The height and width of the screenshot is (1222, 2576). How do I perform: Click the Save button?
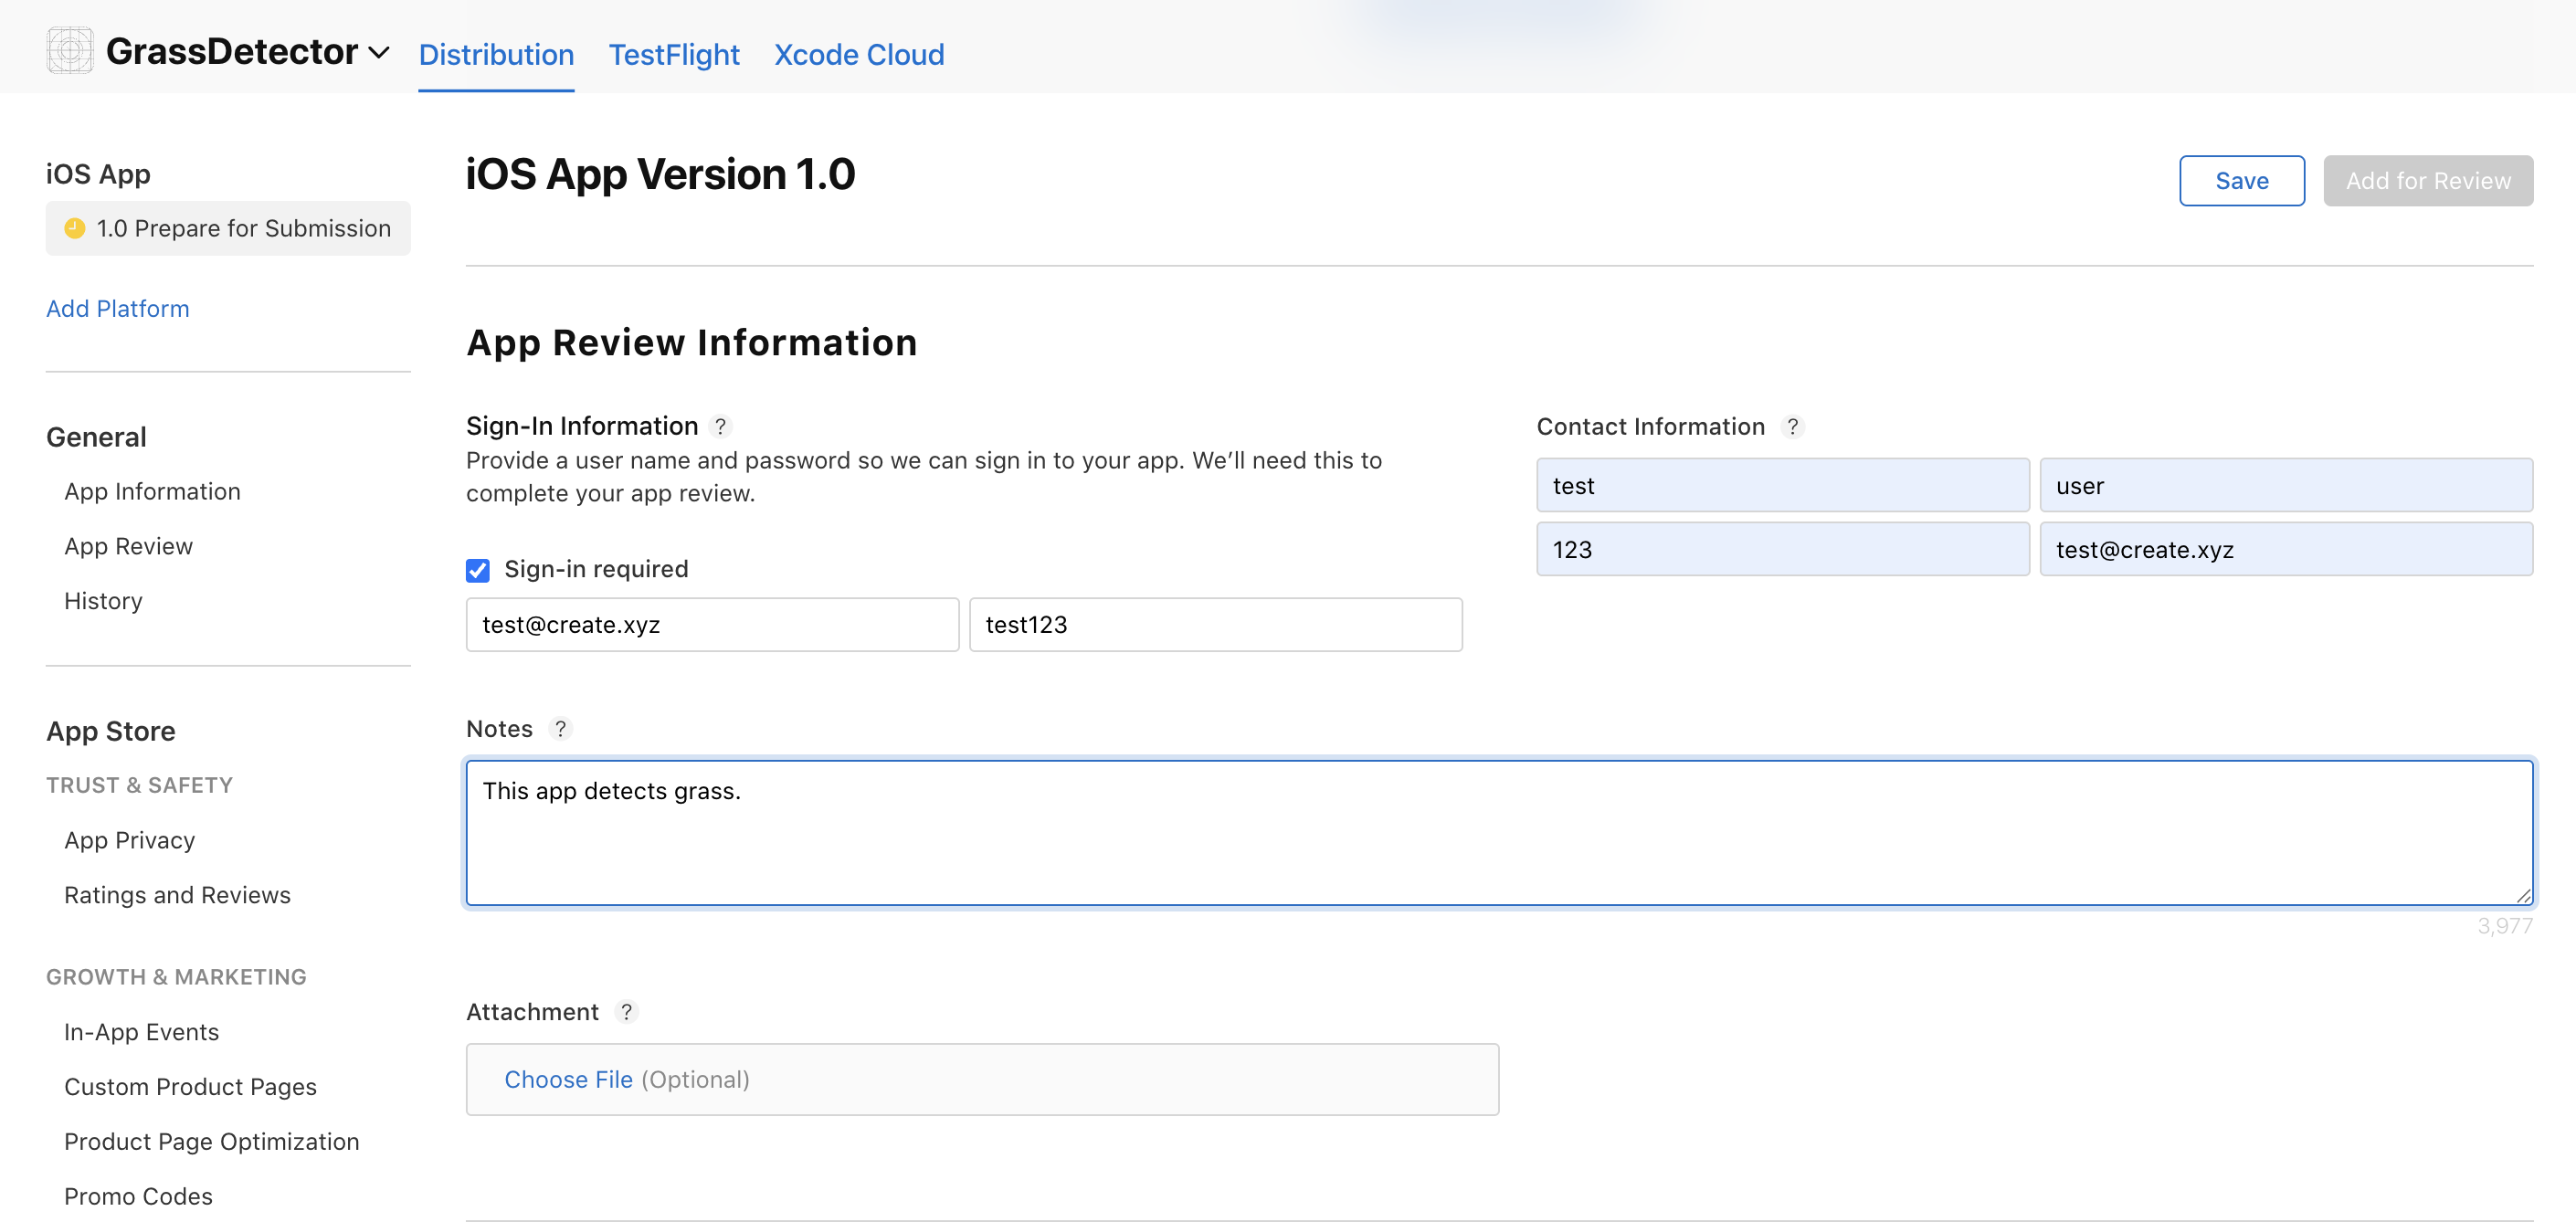(2240, 181)
